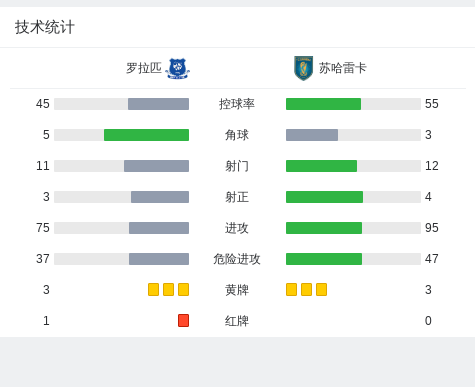The height and width of the screenshot is (387, 475).
Task: Open the 罗拉匹 team name link
Action: click(x=144, y=68)
